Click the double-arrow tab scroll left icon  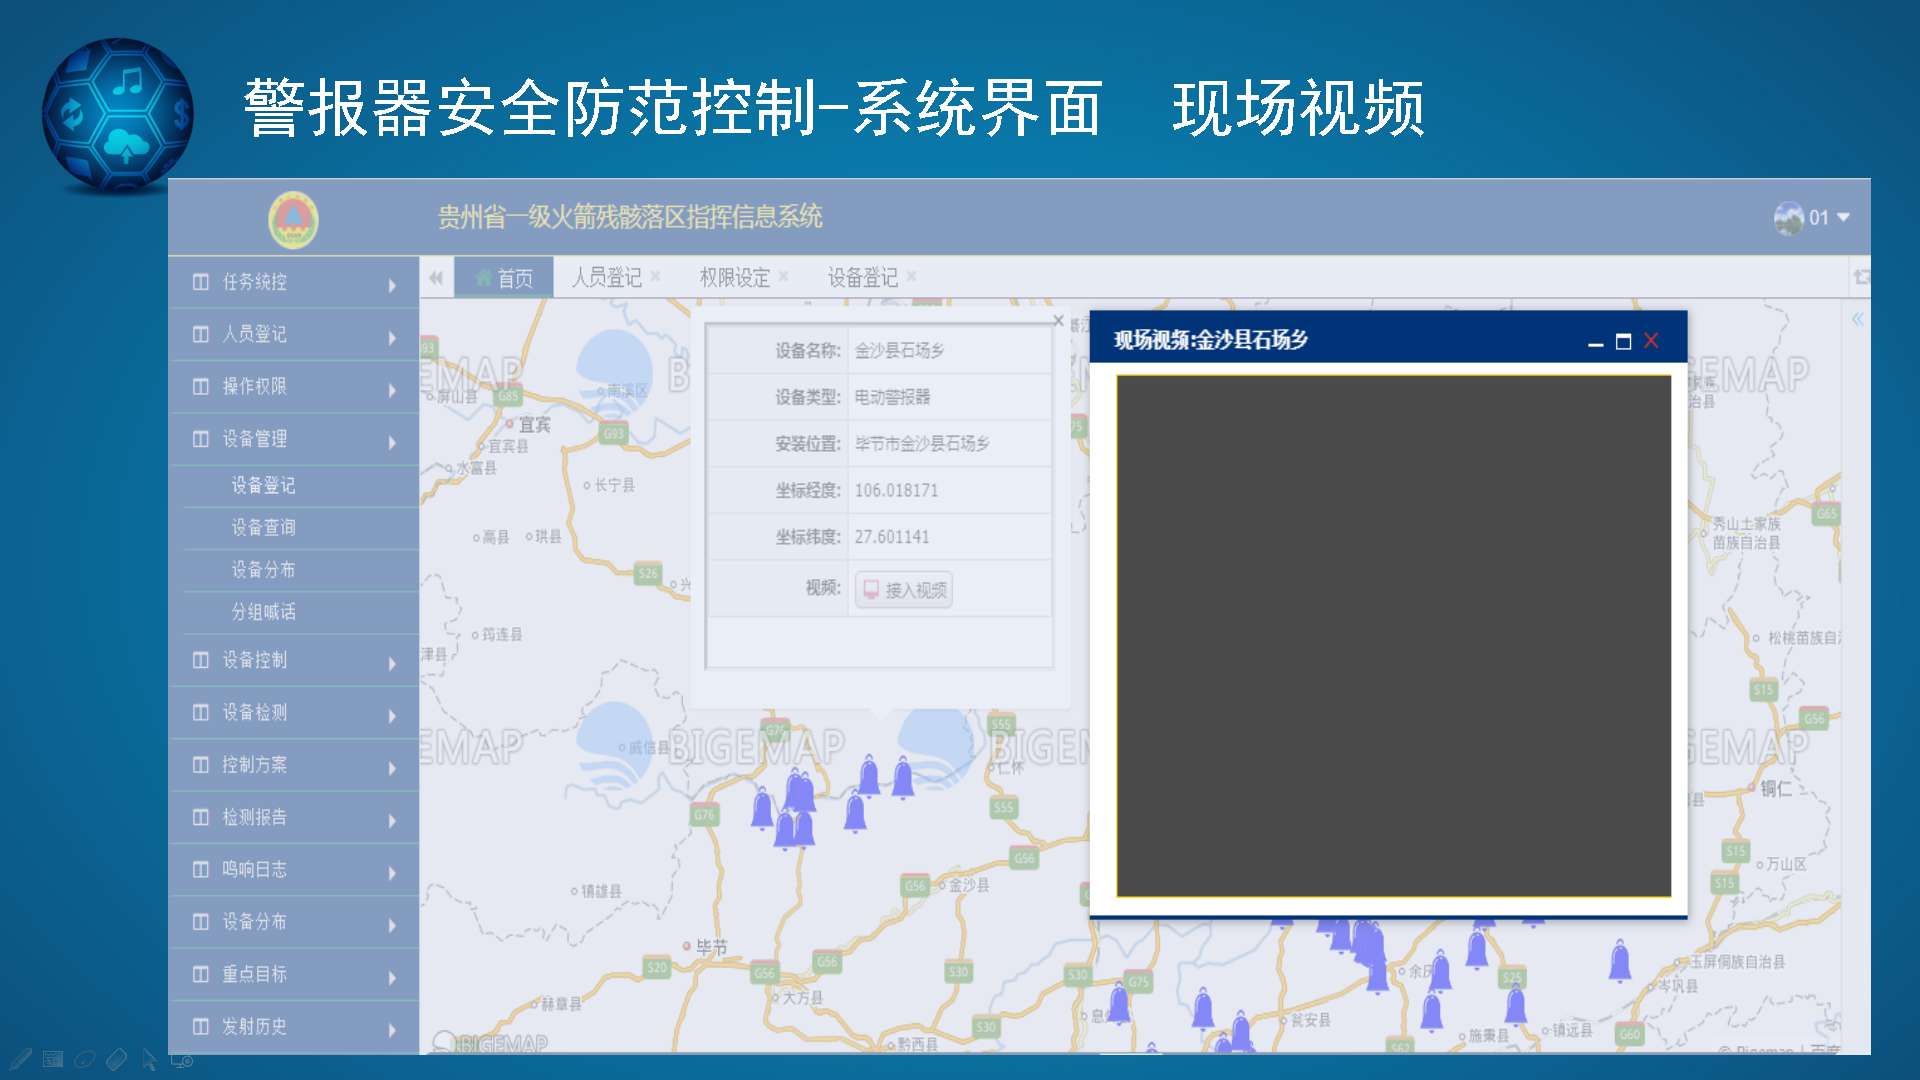tap(436, 278)
